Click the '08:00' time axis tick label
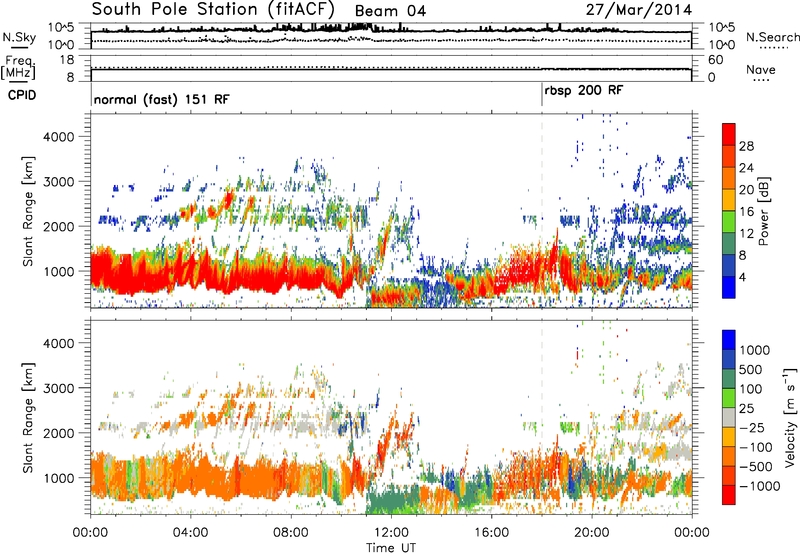800x554 pixels. 291,533
